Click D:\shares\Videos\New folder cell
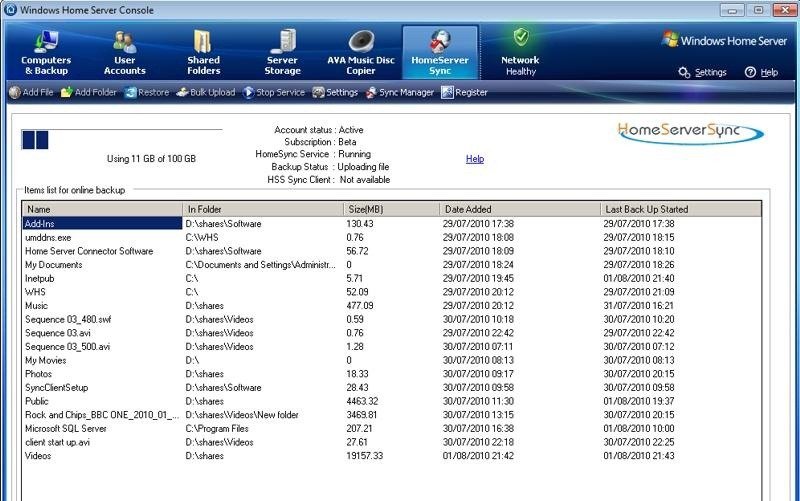Image resolution: width=800 pixels, height=501 pixels. tap(242, 415)
